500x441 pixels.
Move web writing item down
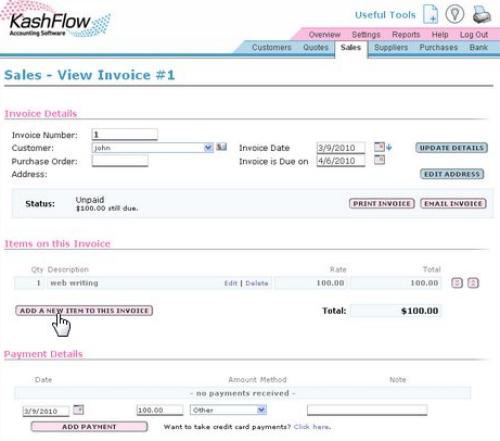tap(457, 283)
